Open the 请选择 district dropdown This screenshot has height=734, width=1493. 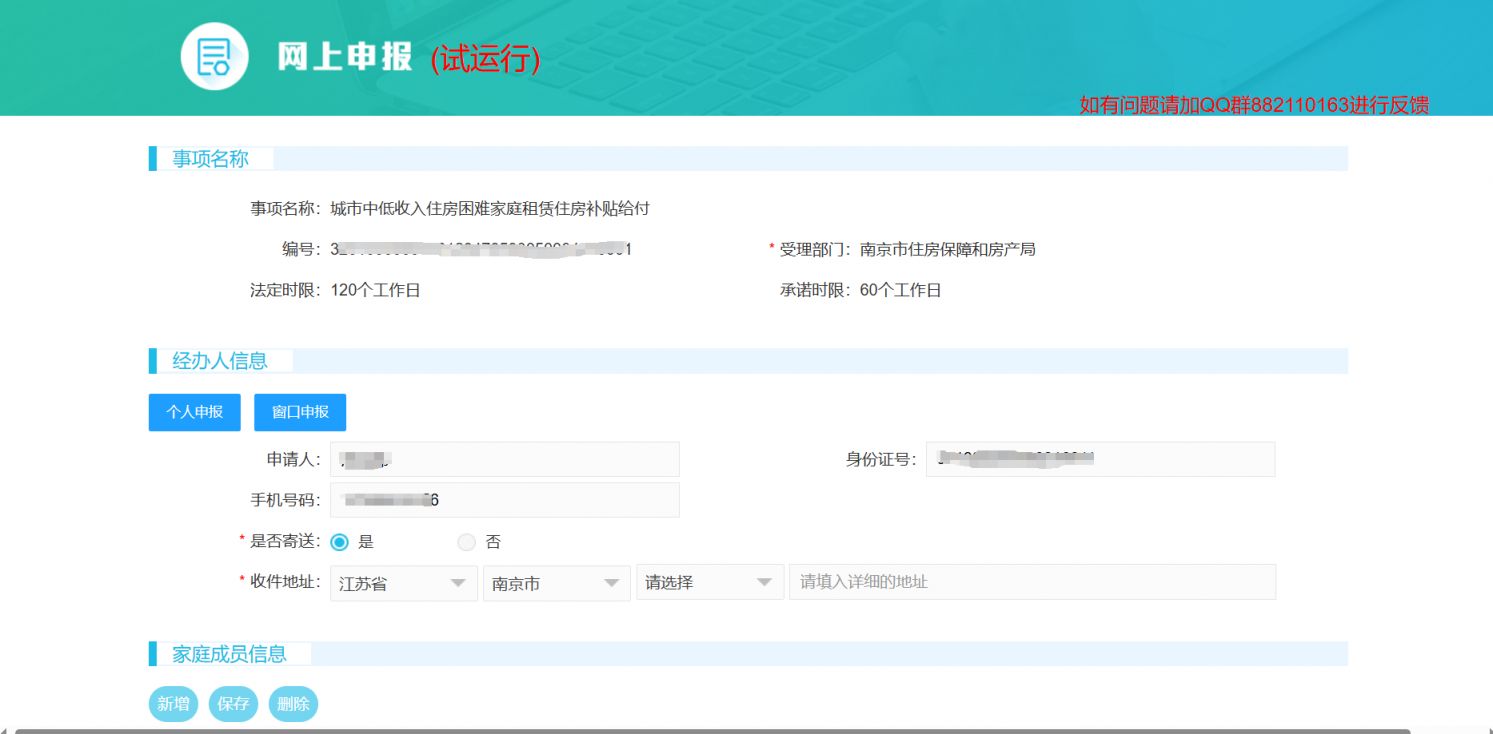[x=710, y=583]
